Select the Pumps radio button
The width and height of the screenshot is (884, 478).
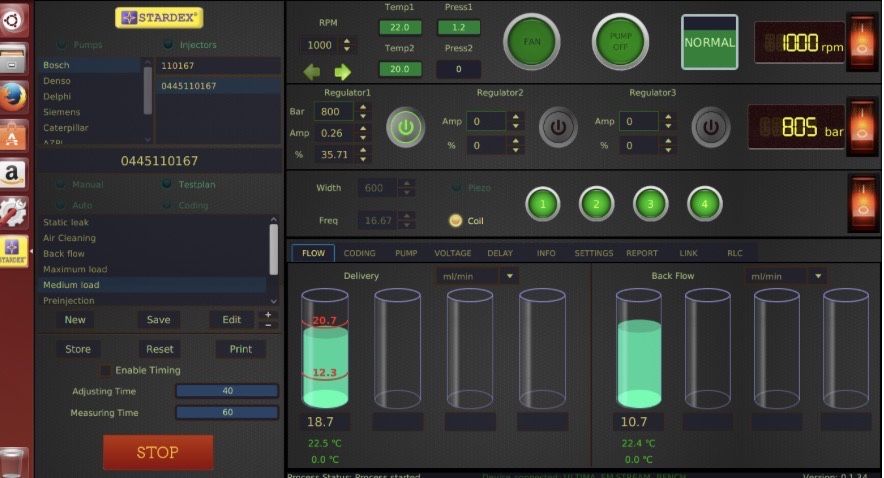62,45
